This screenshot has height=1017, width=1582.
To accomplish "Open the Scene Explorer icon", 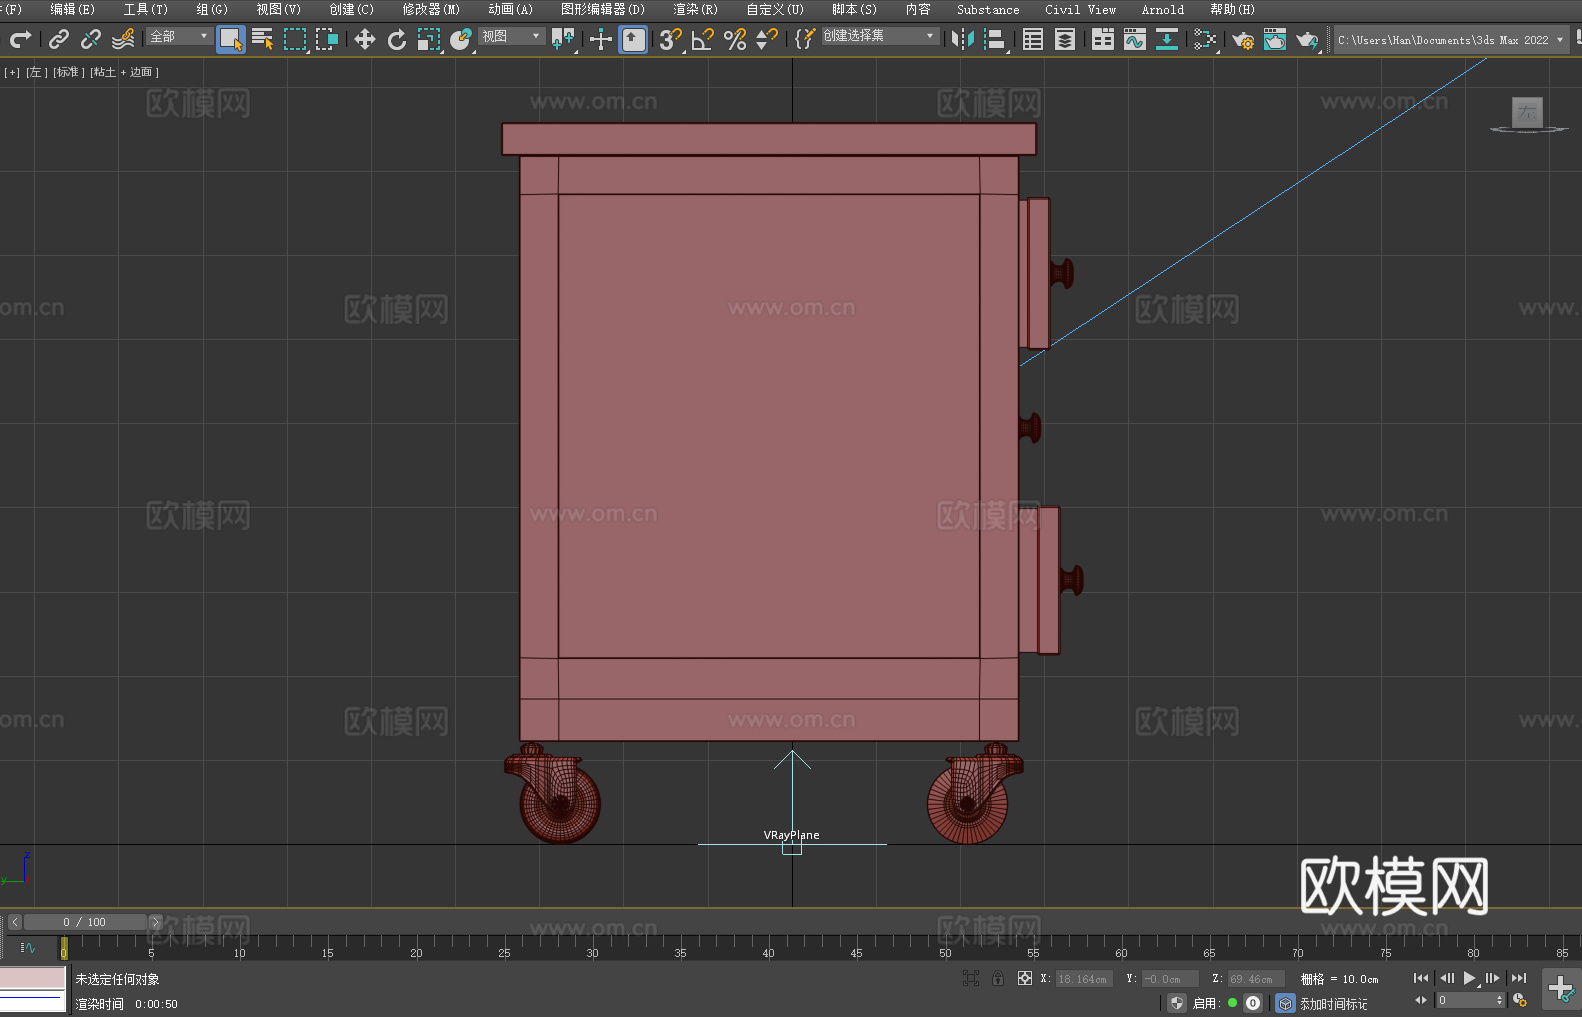I will click(1033, 39).
